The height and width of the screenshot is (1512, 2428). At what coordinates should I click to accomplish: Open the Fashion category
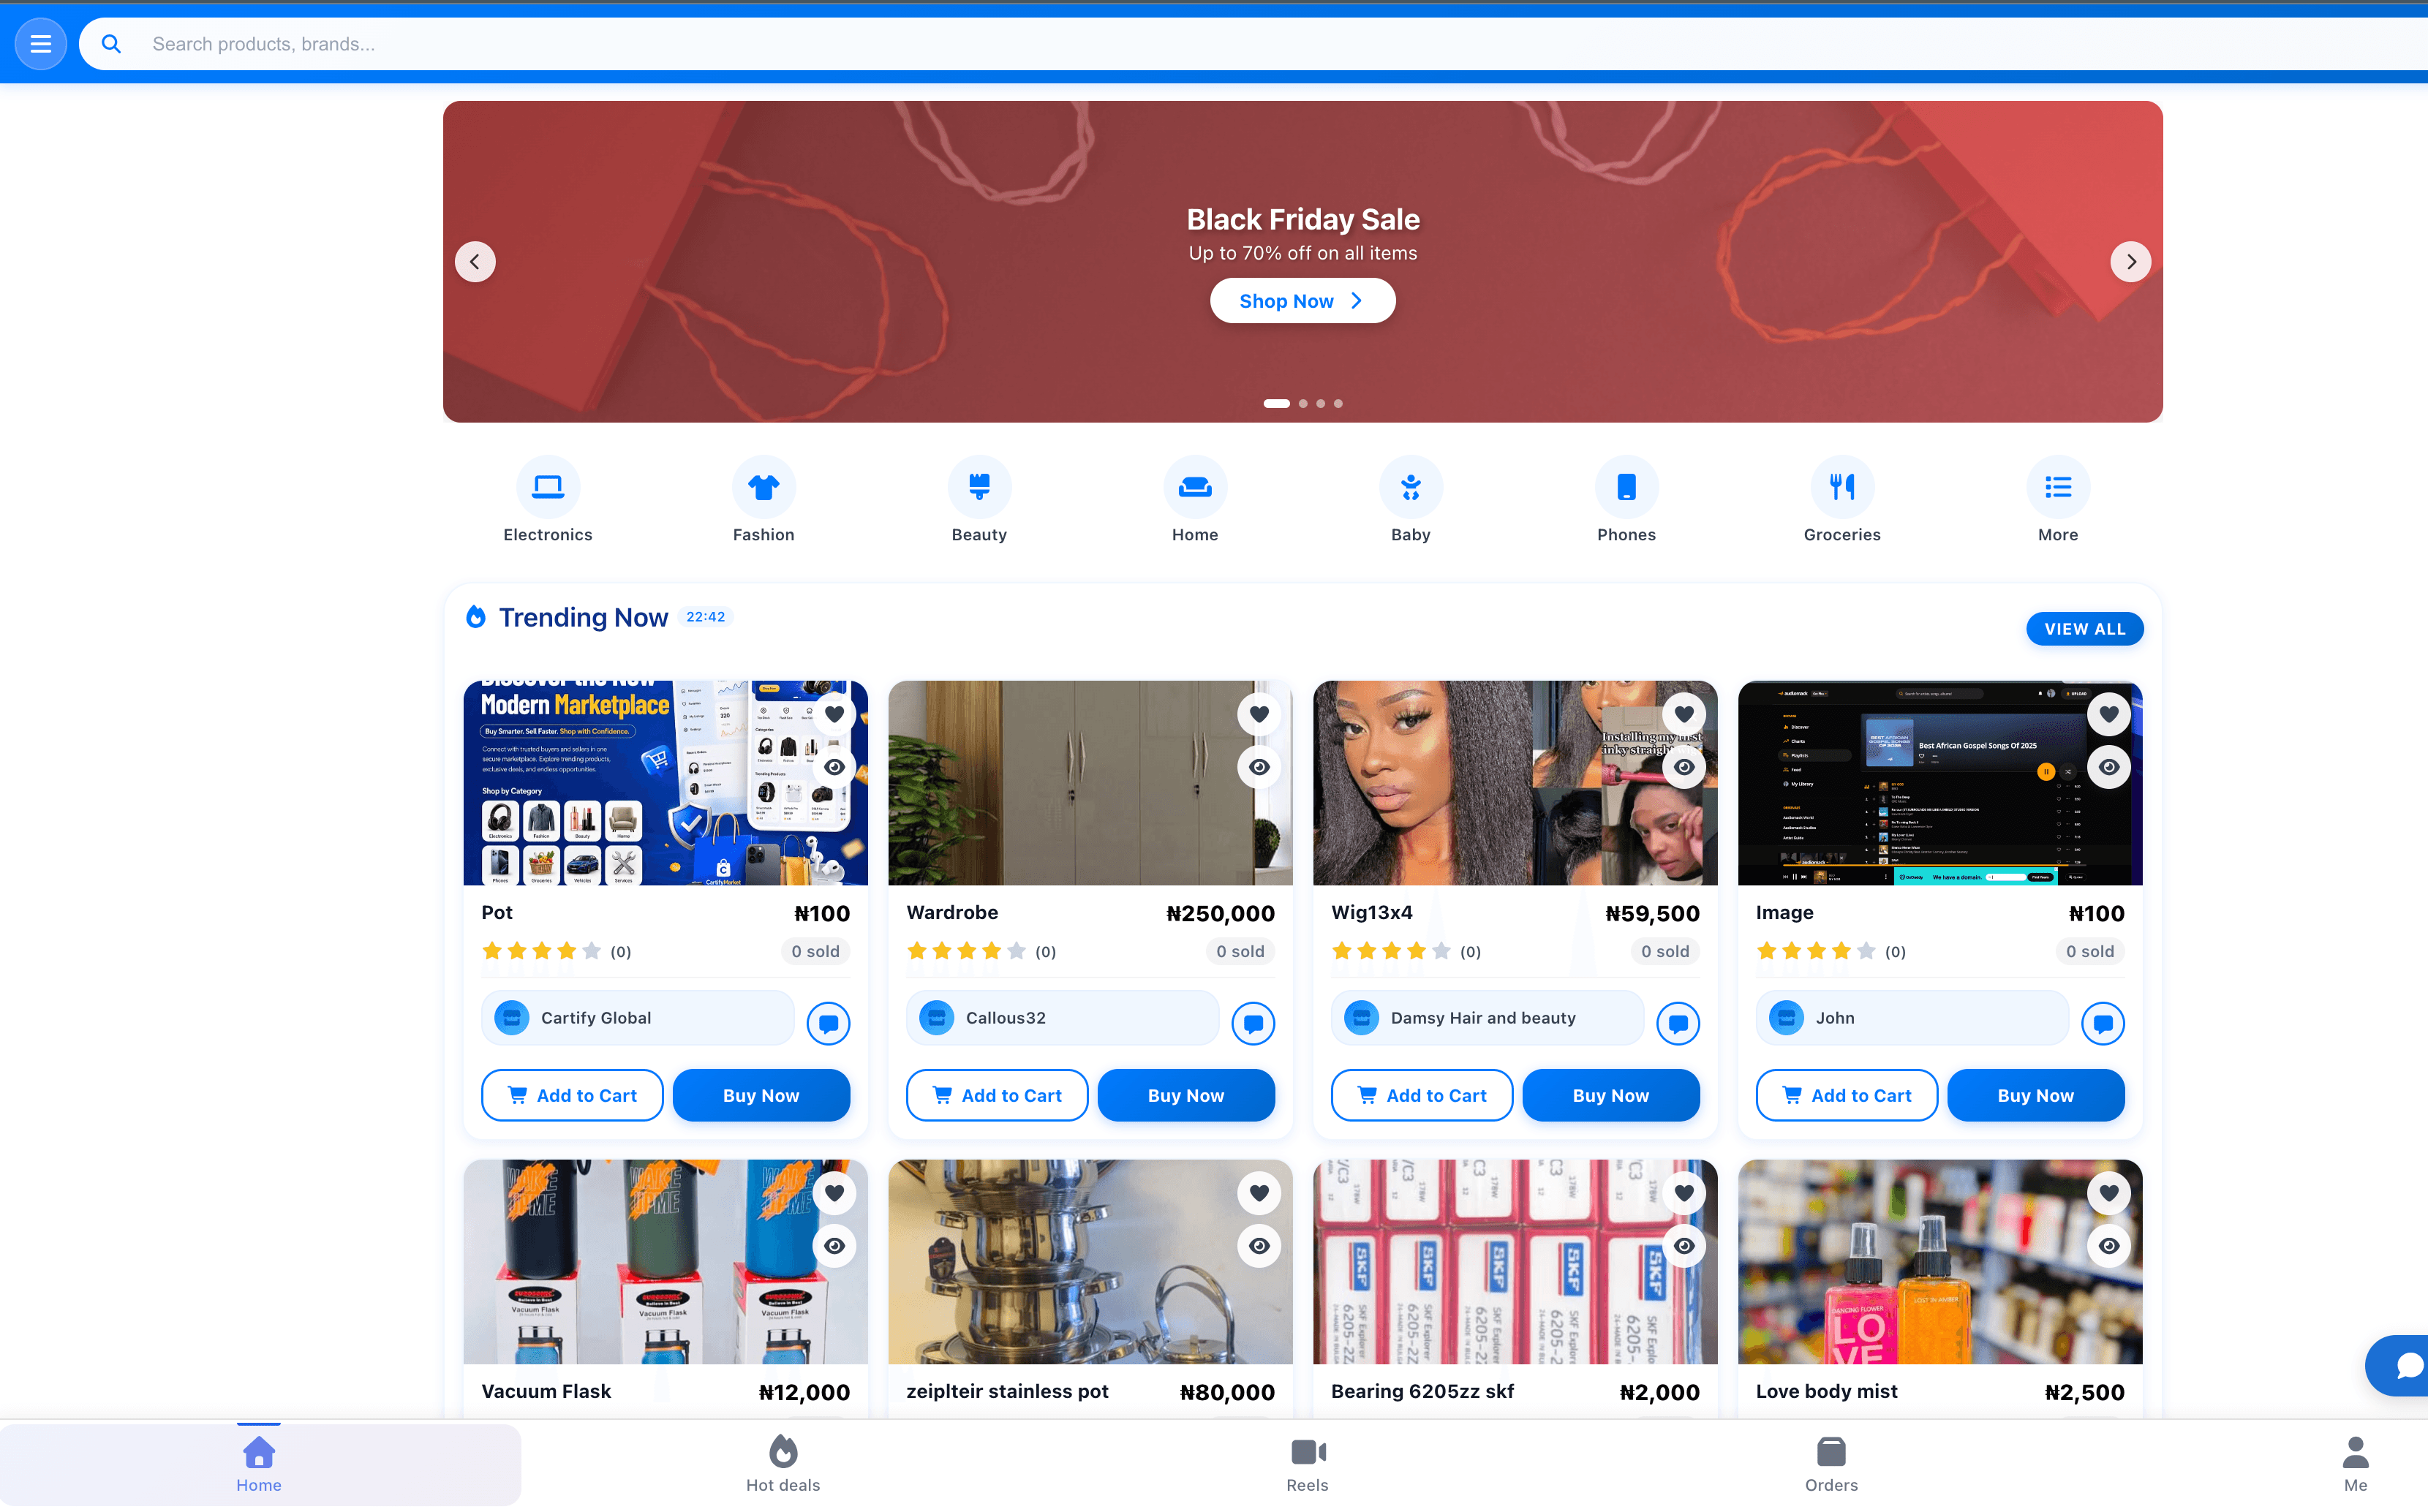point(764,500)
